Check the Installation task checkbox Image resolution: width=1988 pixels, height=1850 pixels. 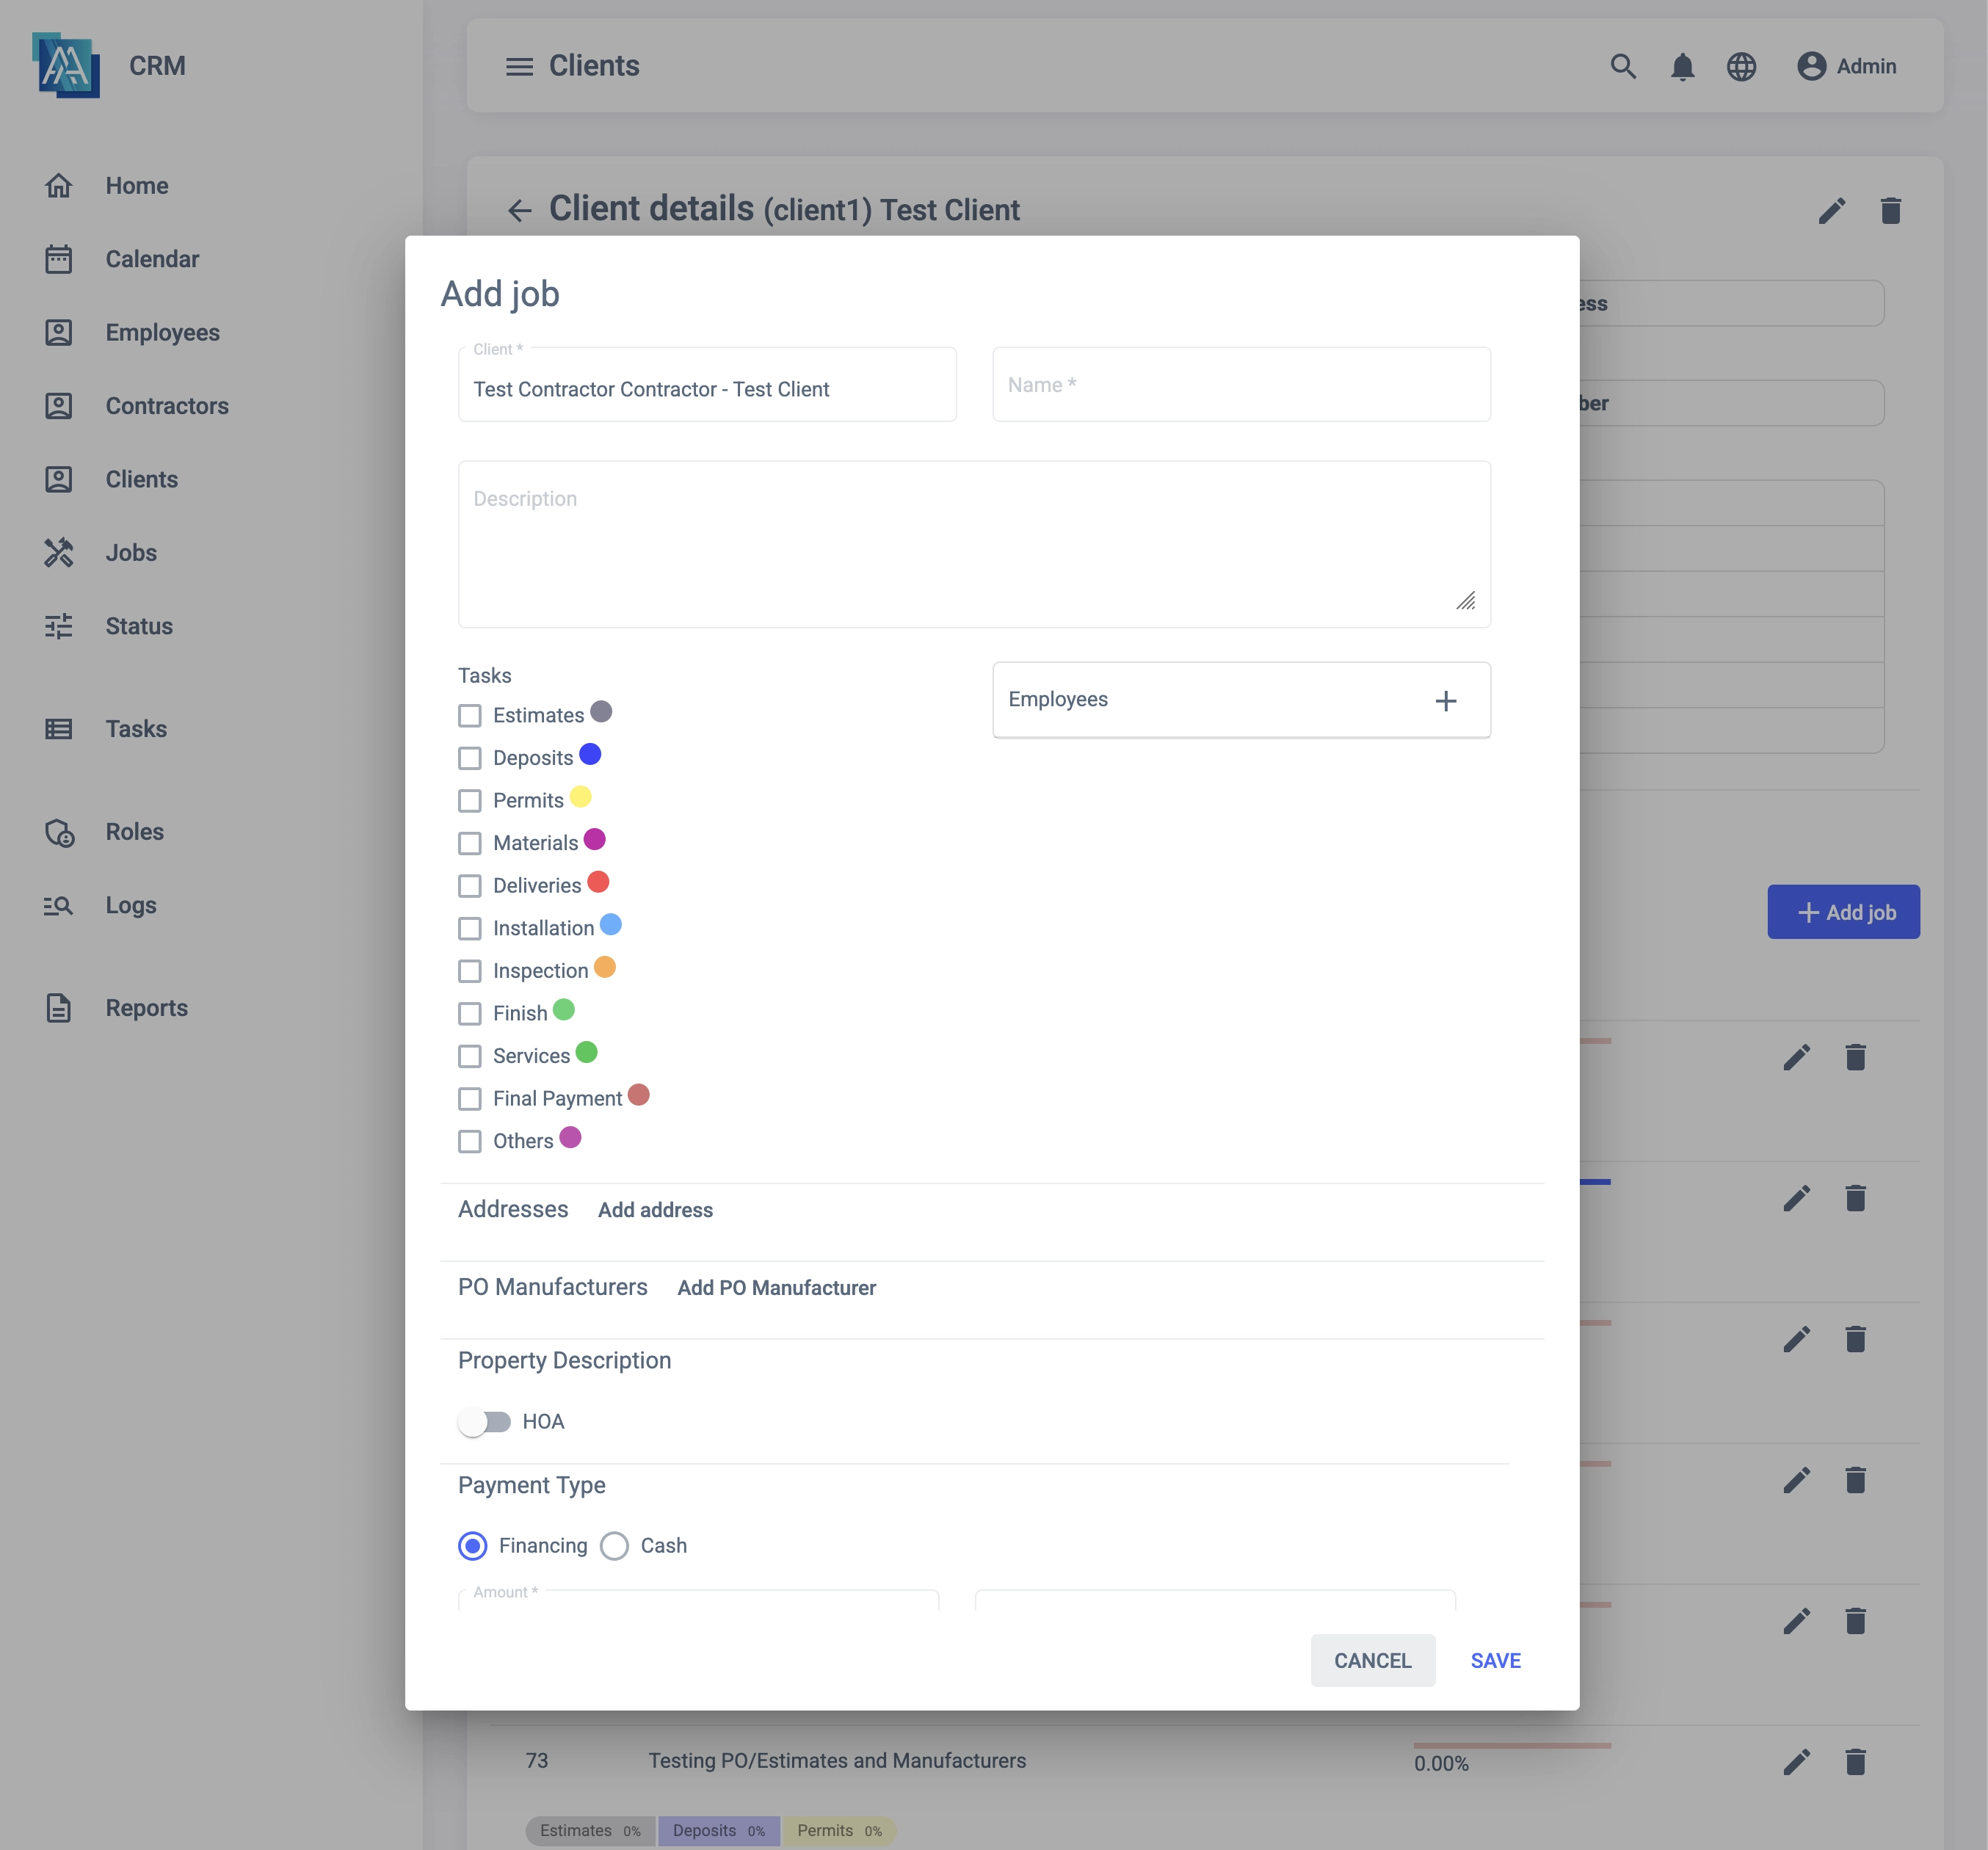469,928
